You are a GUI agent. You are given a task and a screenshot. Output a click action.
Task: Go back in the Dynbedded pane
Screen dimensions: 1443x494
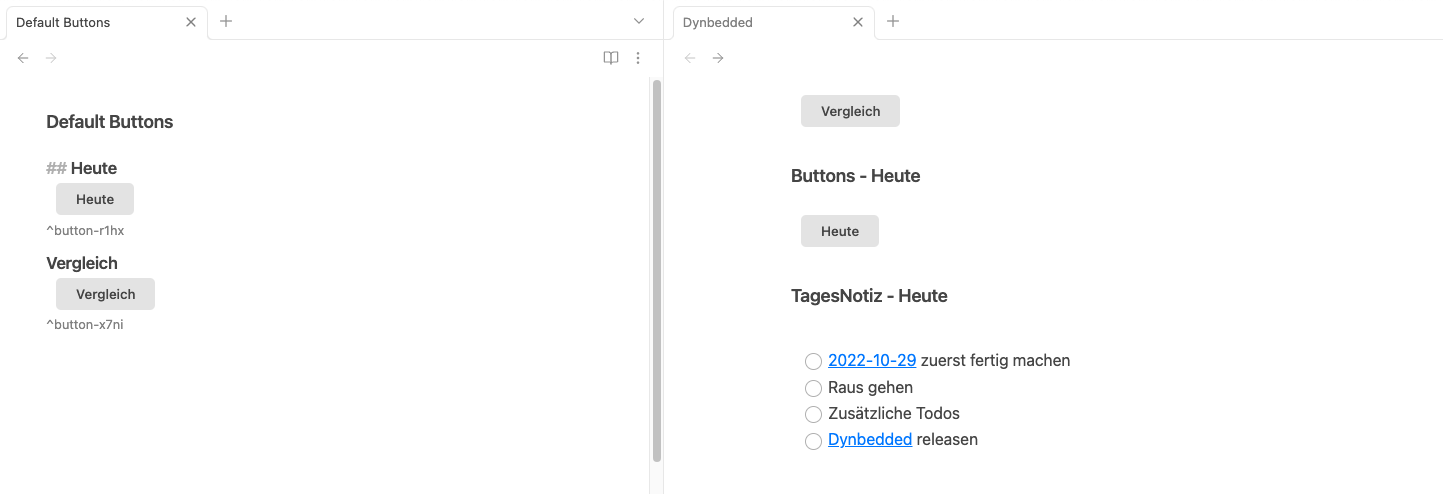tap(690, 58)
